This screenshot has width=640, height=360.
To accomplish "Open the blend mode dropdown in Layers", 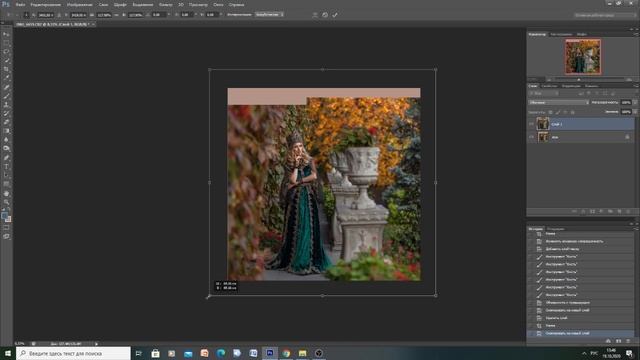I will (558, 102).
